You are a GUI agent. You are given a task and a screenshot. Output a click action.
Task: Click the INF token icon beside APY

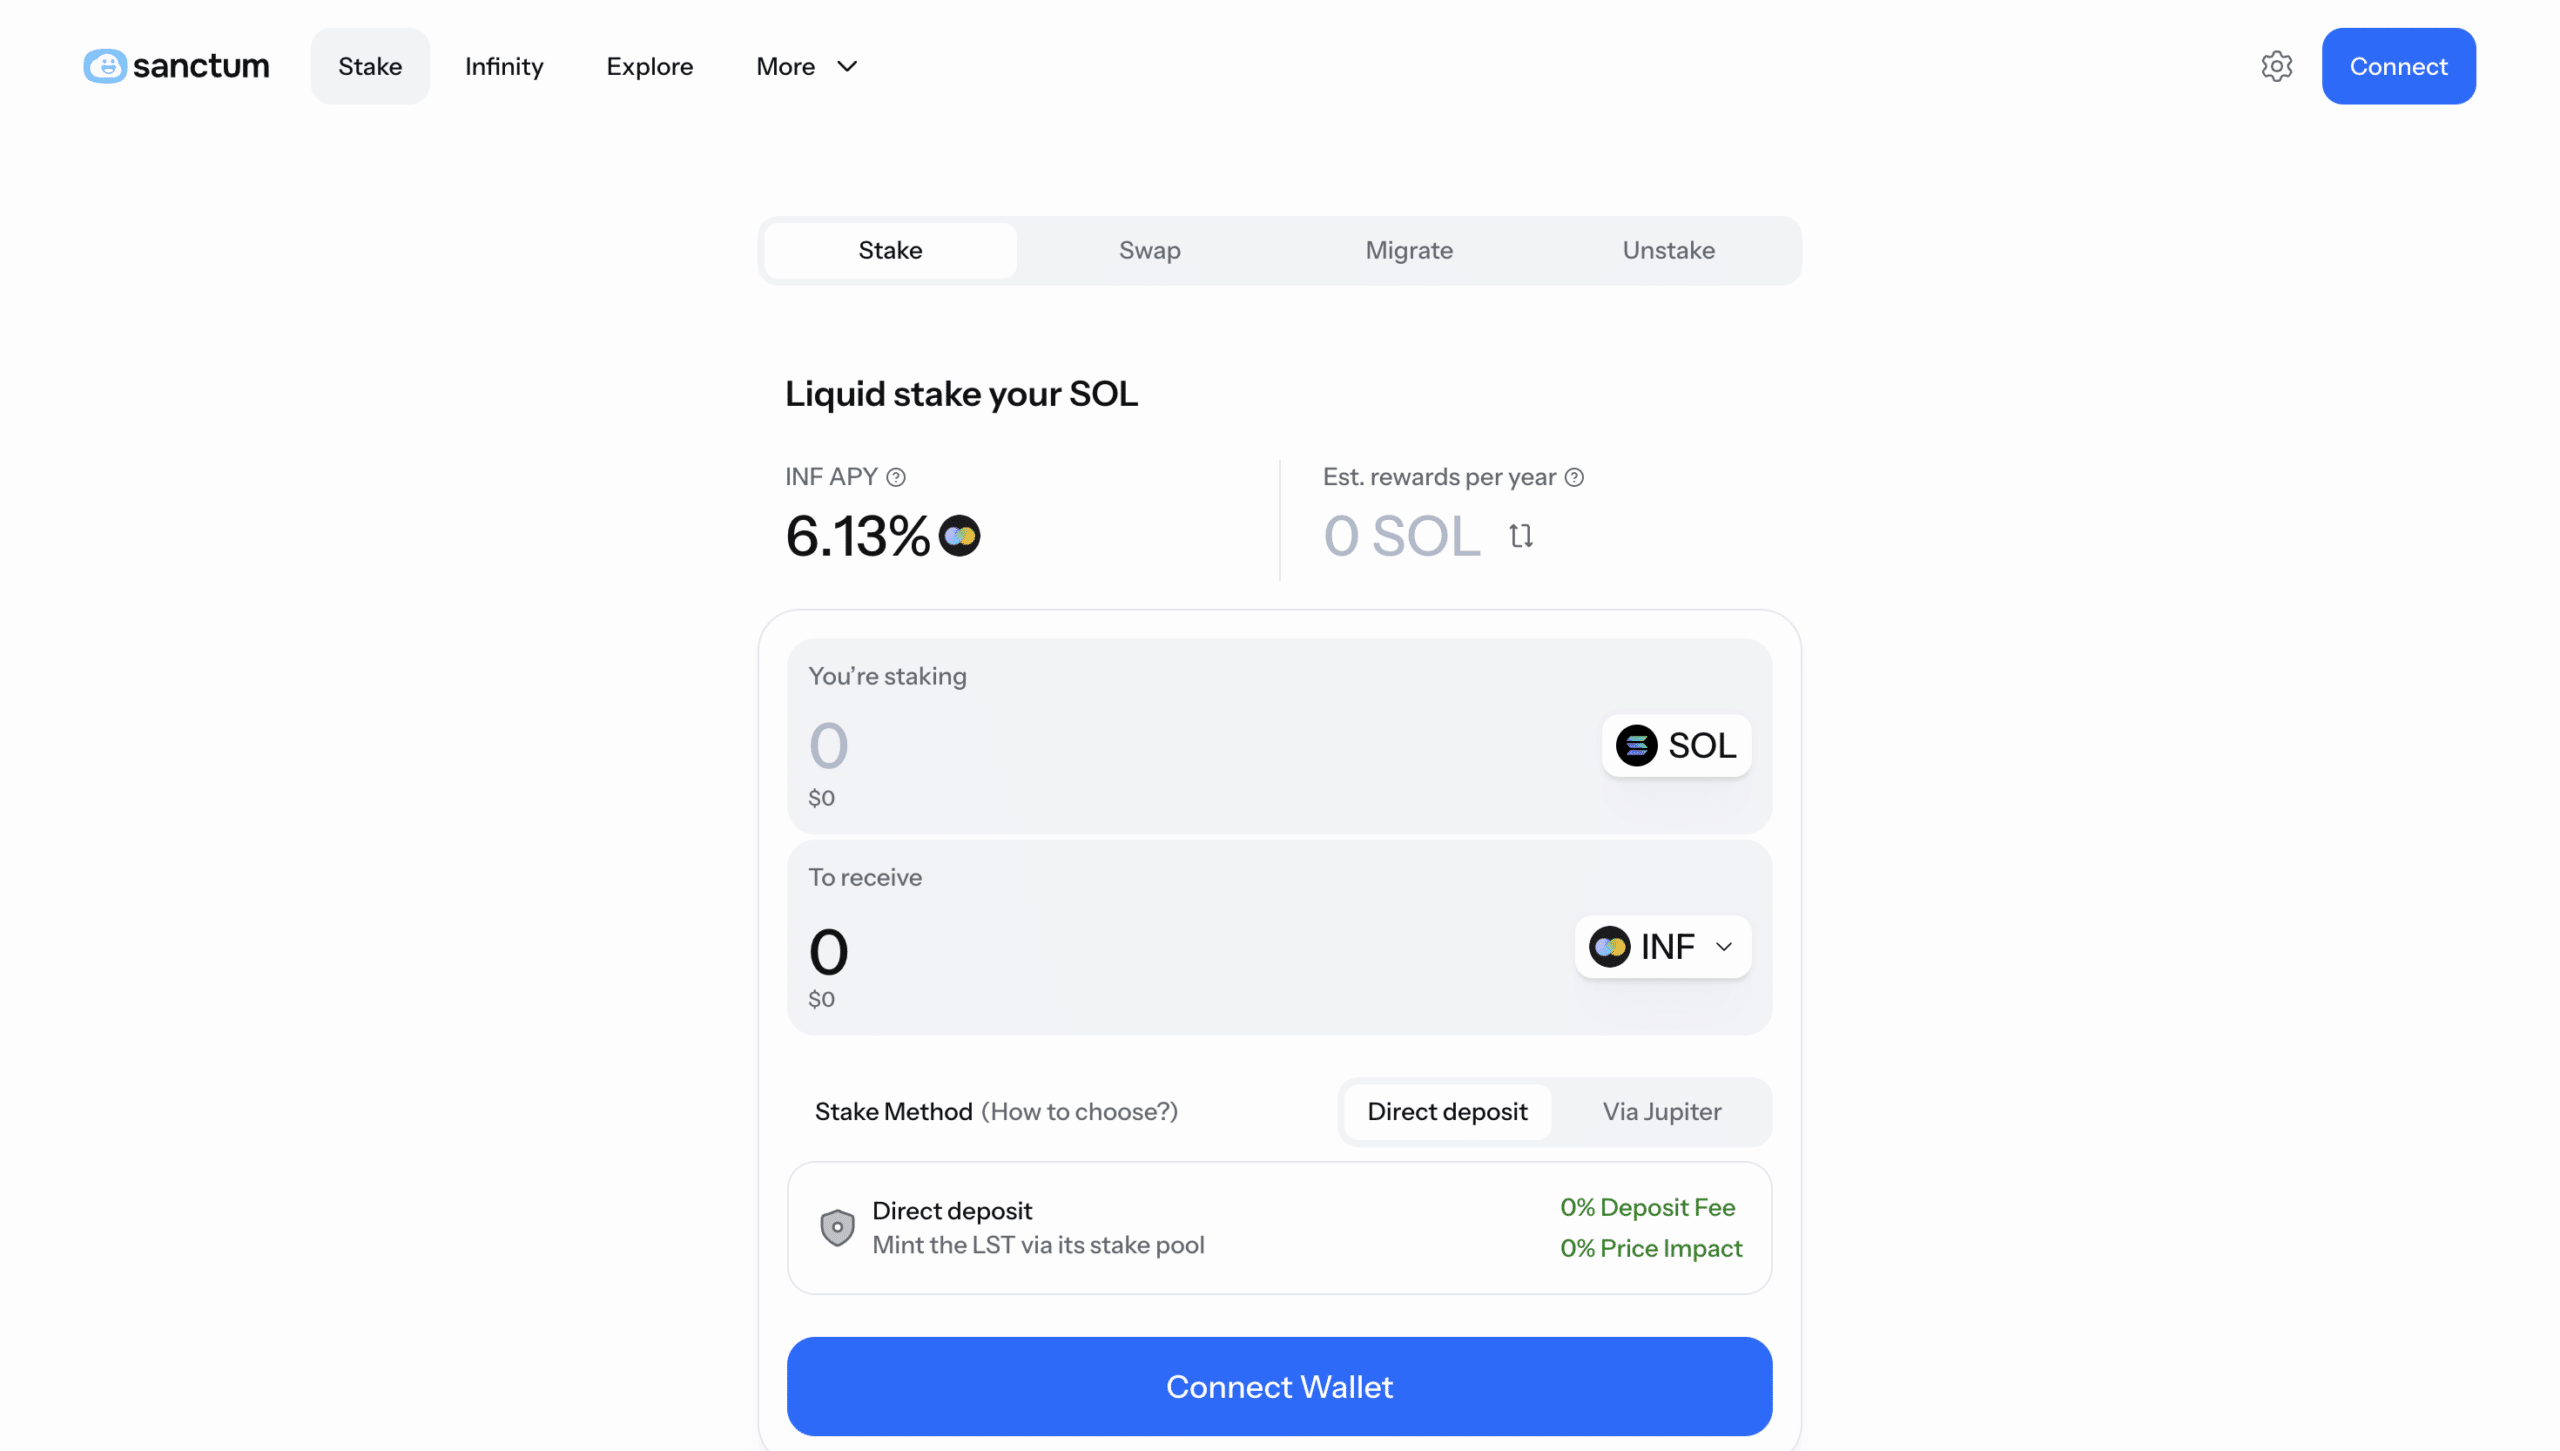click(959, 536)
